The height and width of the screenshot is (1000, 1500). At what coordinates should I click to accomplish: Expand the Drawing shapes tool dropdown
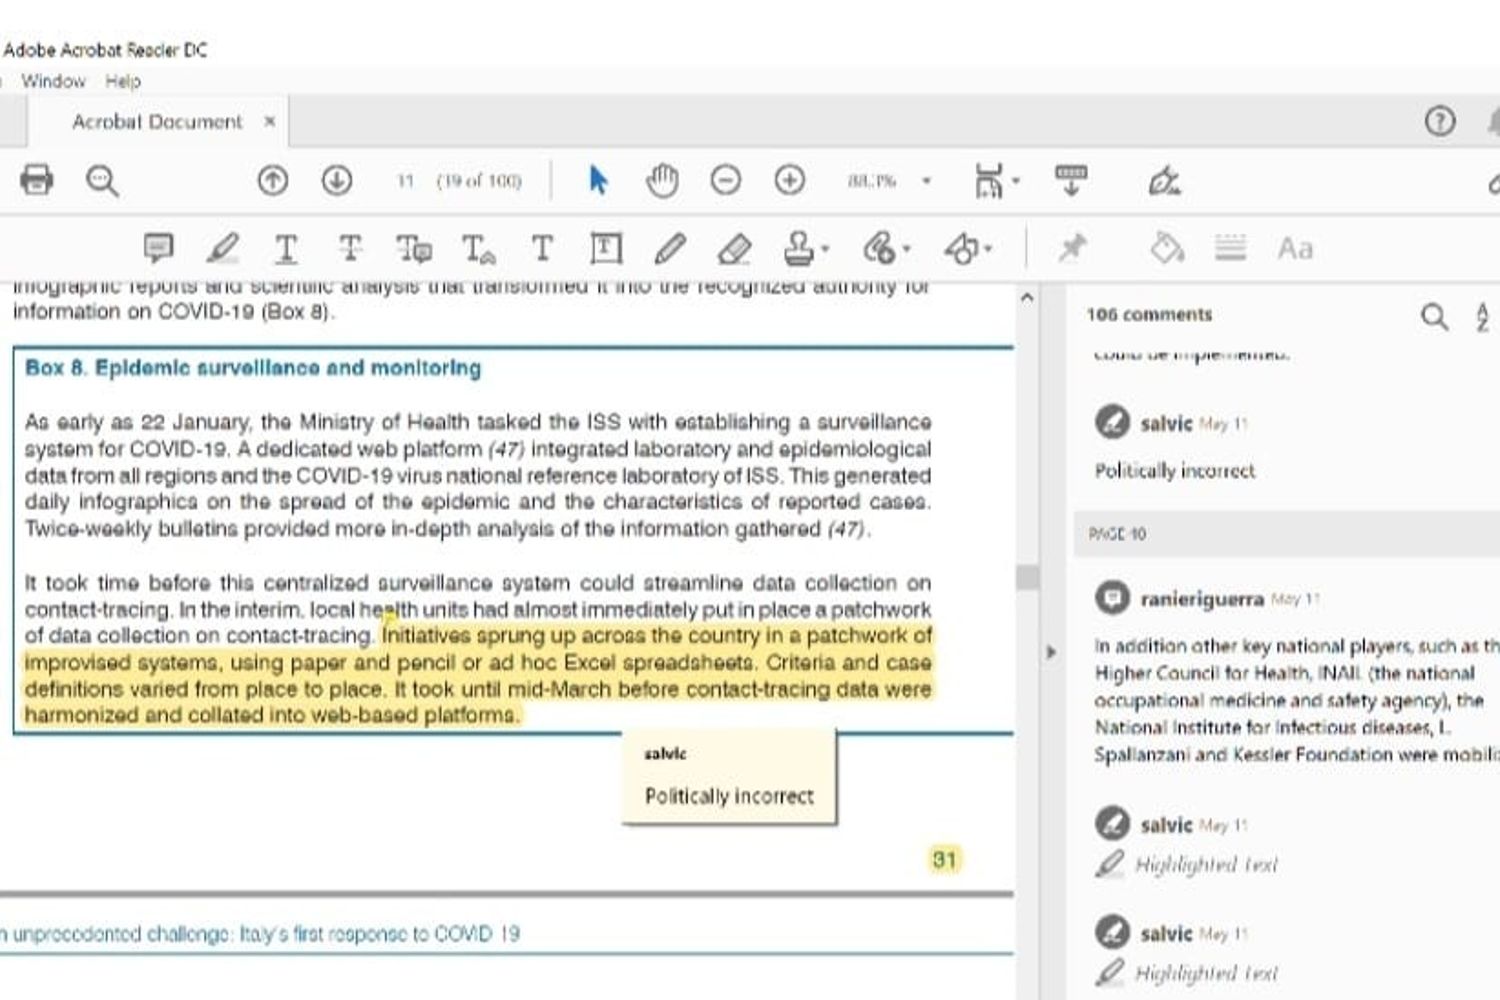pos(987,249)
